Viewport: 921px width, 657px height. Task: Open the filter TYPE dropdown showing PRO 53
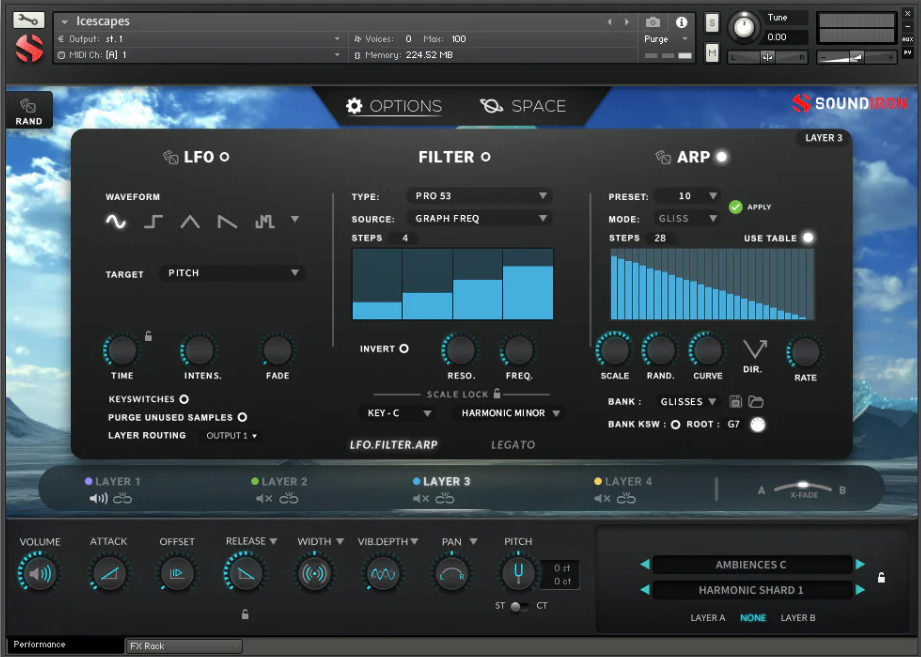point(479,196)
